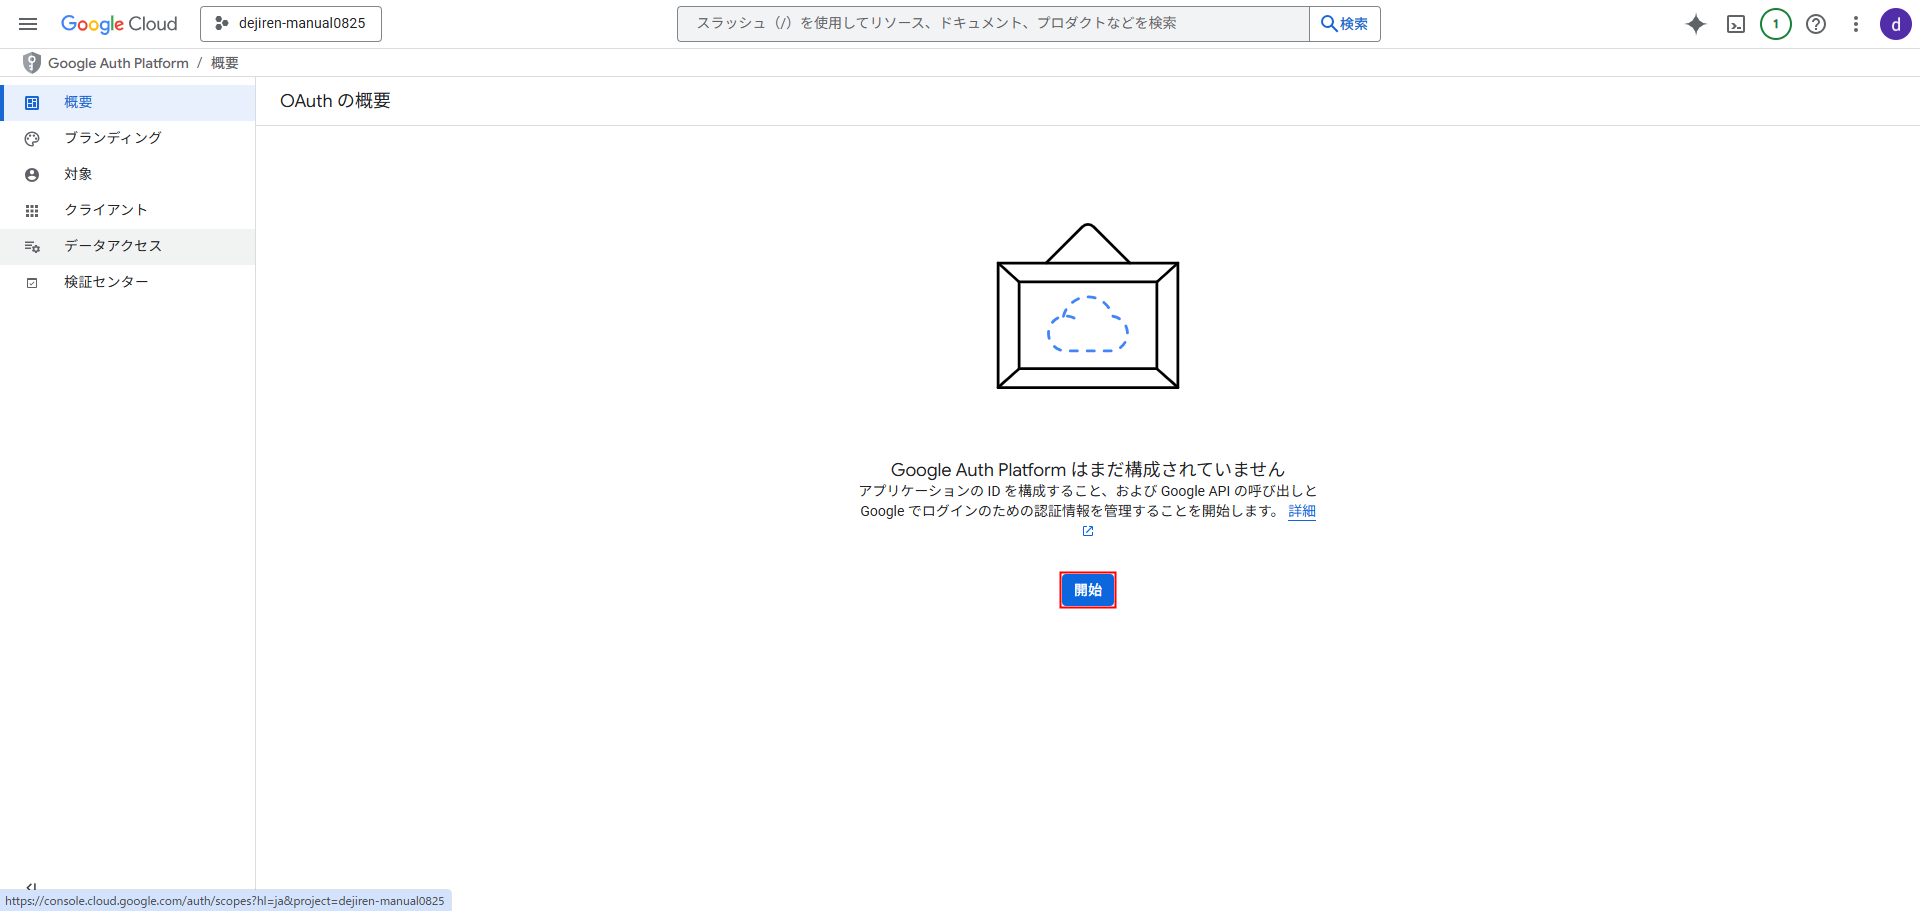Open 検証センター sidebar item
This screenshot has width=1920, height=911.
click(x=105, y=282)
